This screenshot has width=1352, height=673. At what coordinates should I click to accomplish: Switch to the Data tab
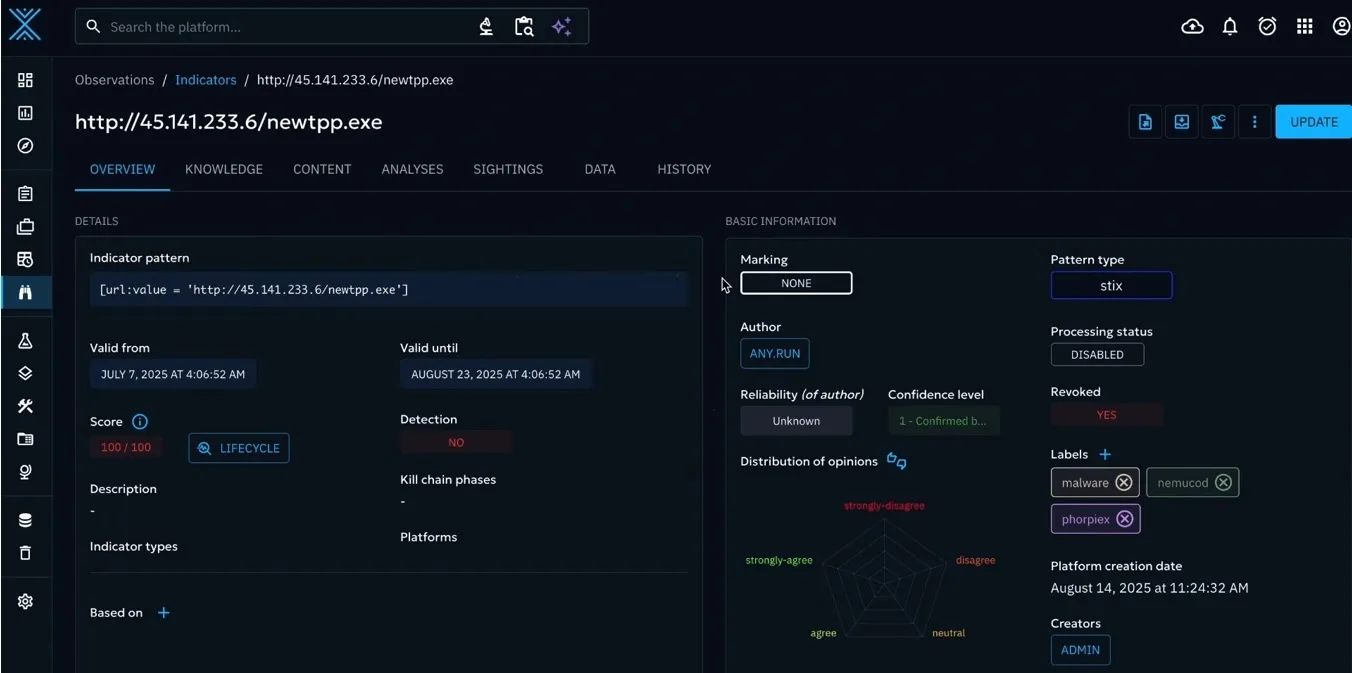[600, 169]
